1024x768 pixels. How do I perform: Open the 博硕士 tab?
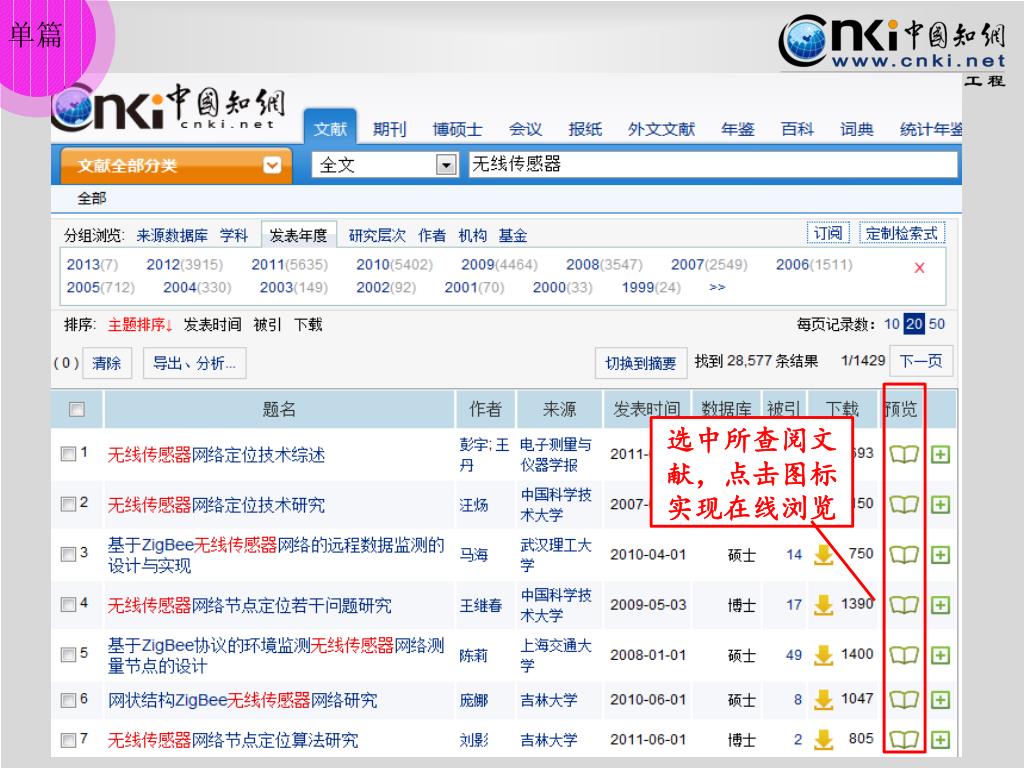click(x=457, y=129)
